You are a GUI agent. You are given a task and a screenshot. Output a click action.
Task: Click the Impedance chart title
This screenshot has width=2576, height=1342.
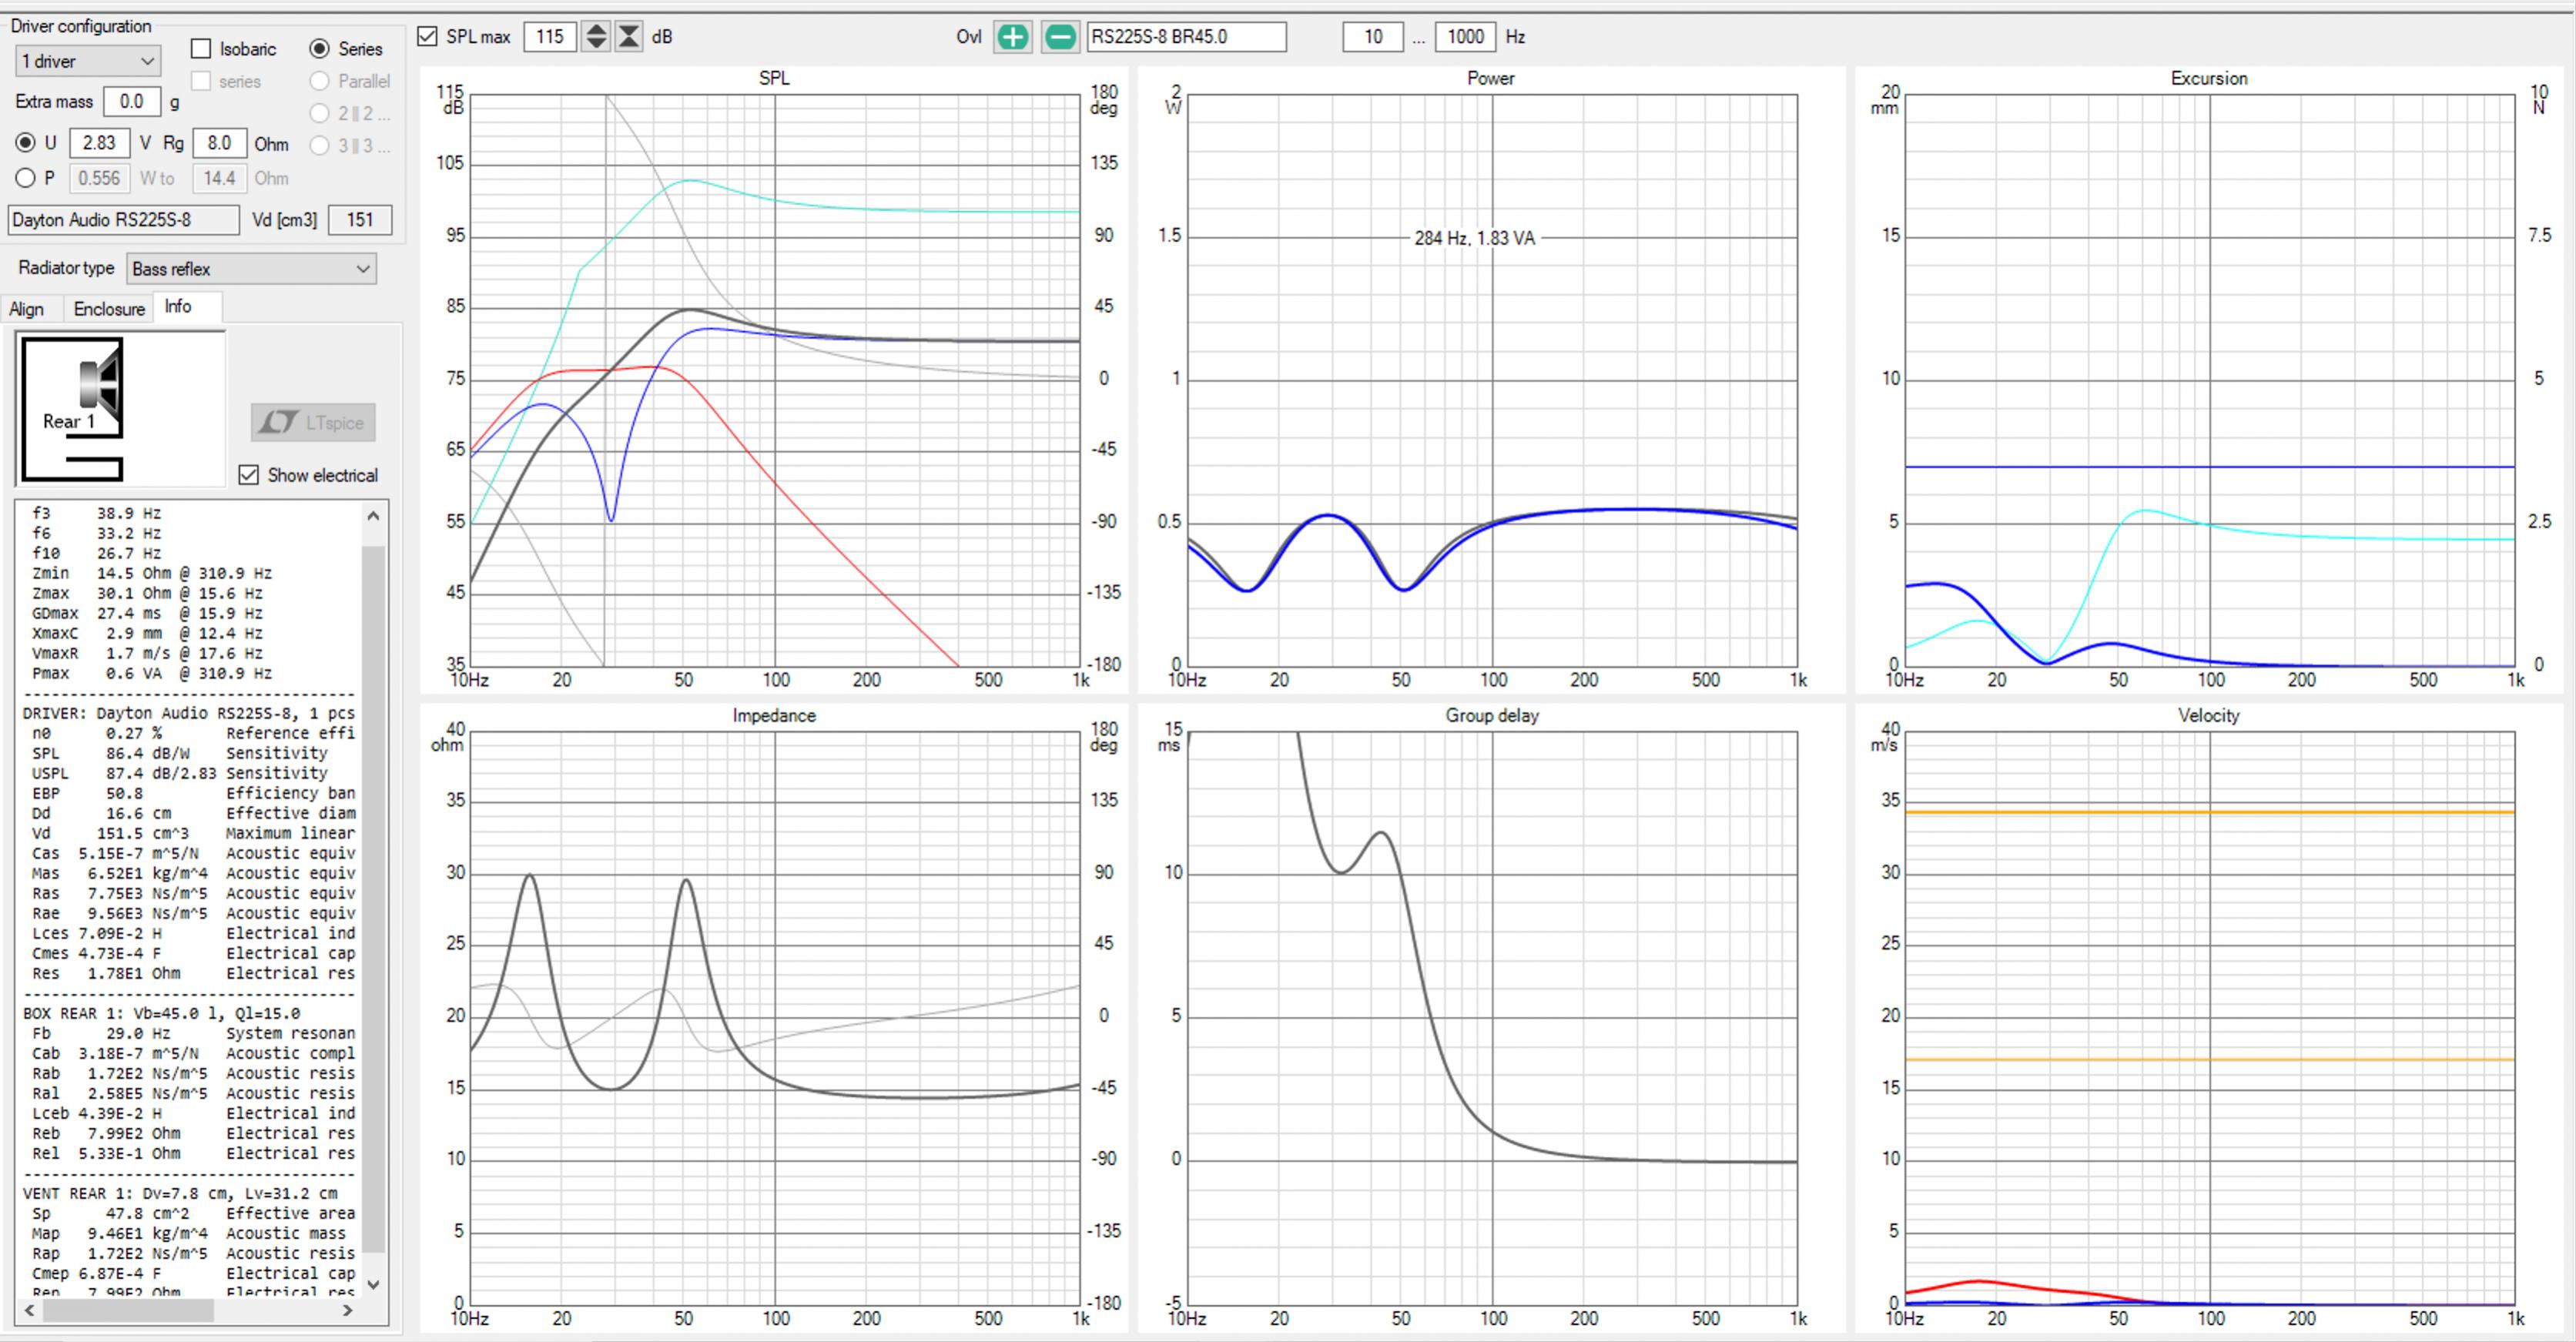pyautogui.click(x=774, y=716)
